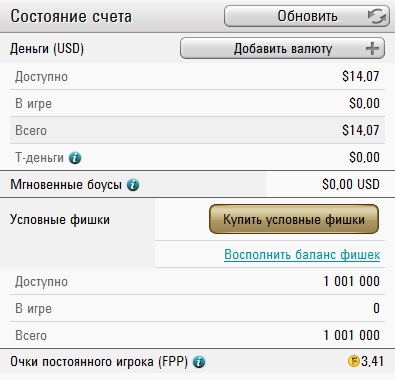The height and width of the screenshot is (380, 395).
Task: Click the Добавить валюту button
Action: [282, 48]
